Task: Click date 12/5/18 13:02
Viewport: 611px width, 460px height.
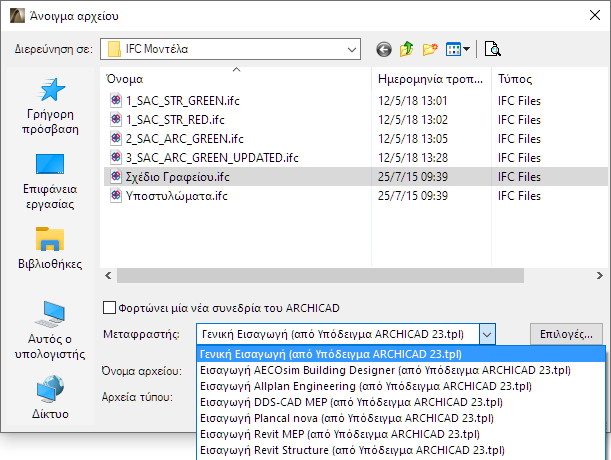Action: [413, 120]
